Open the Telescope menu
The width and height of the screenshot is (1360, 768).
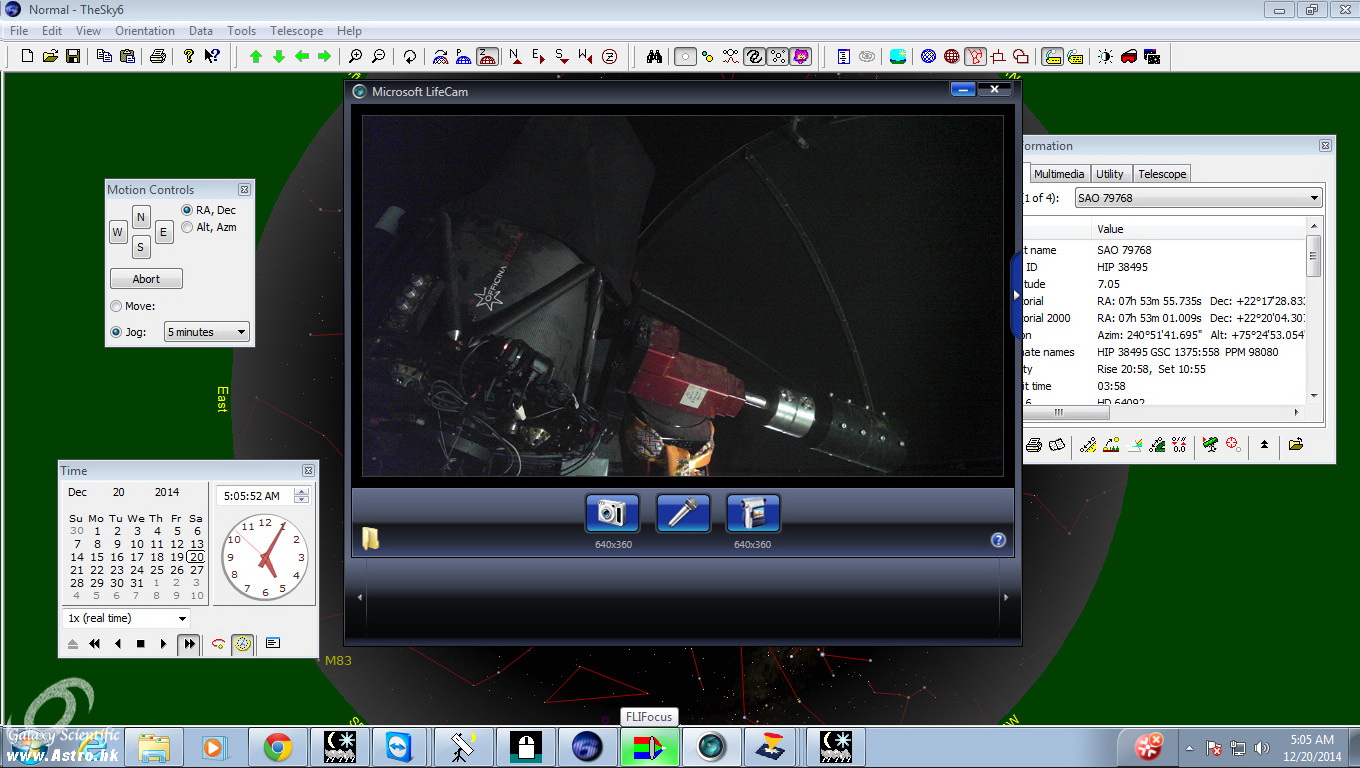coord(296,31)
